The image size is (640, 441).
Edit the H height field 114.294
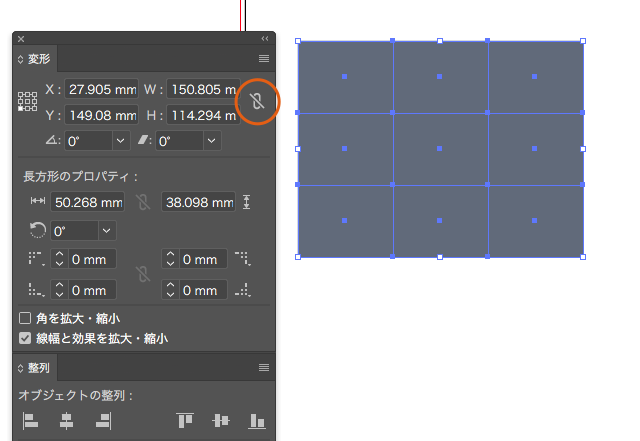click(203, 115)
